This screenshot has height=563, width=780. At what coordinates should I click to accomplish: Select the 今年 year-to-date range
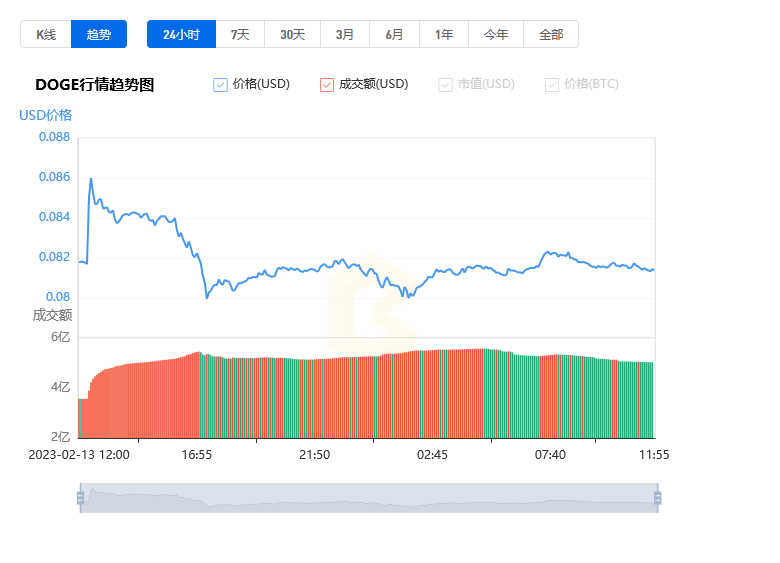(x=496, y=34)
